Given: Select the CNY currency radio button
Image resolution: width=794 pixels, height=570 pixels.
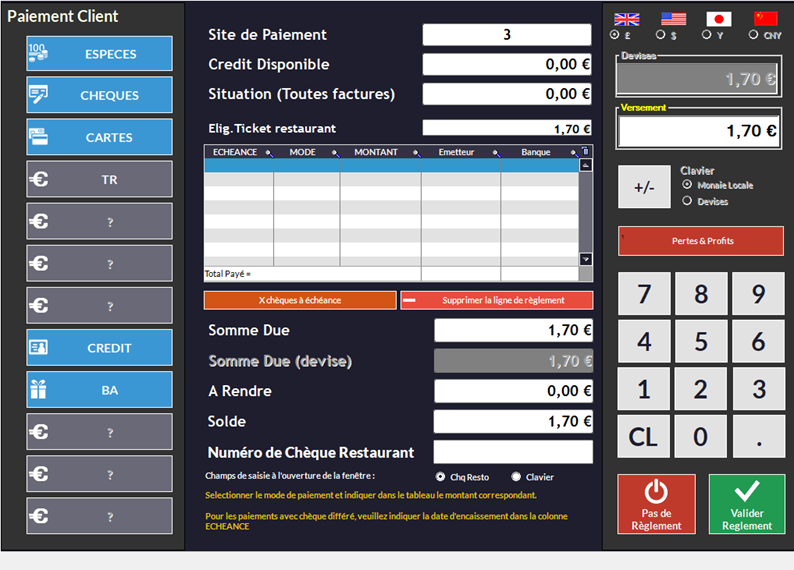Looking at the screenshot, I should click(x=753, y=35).
